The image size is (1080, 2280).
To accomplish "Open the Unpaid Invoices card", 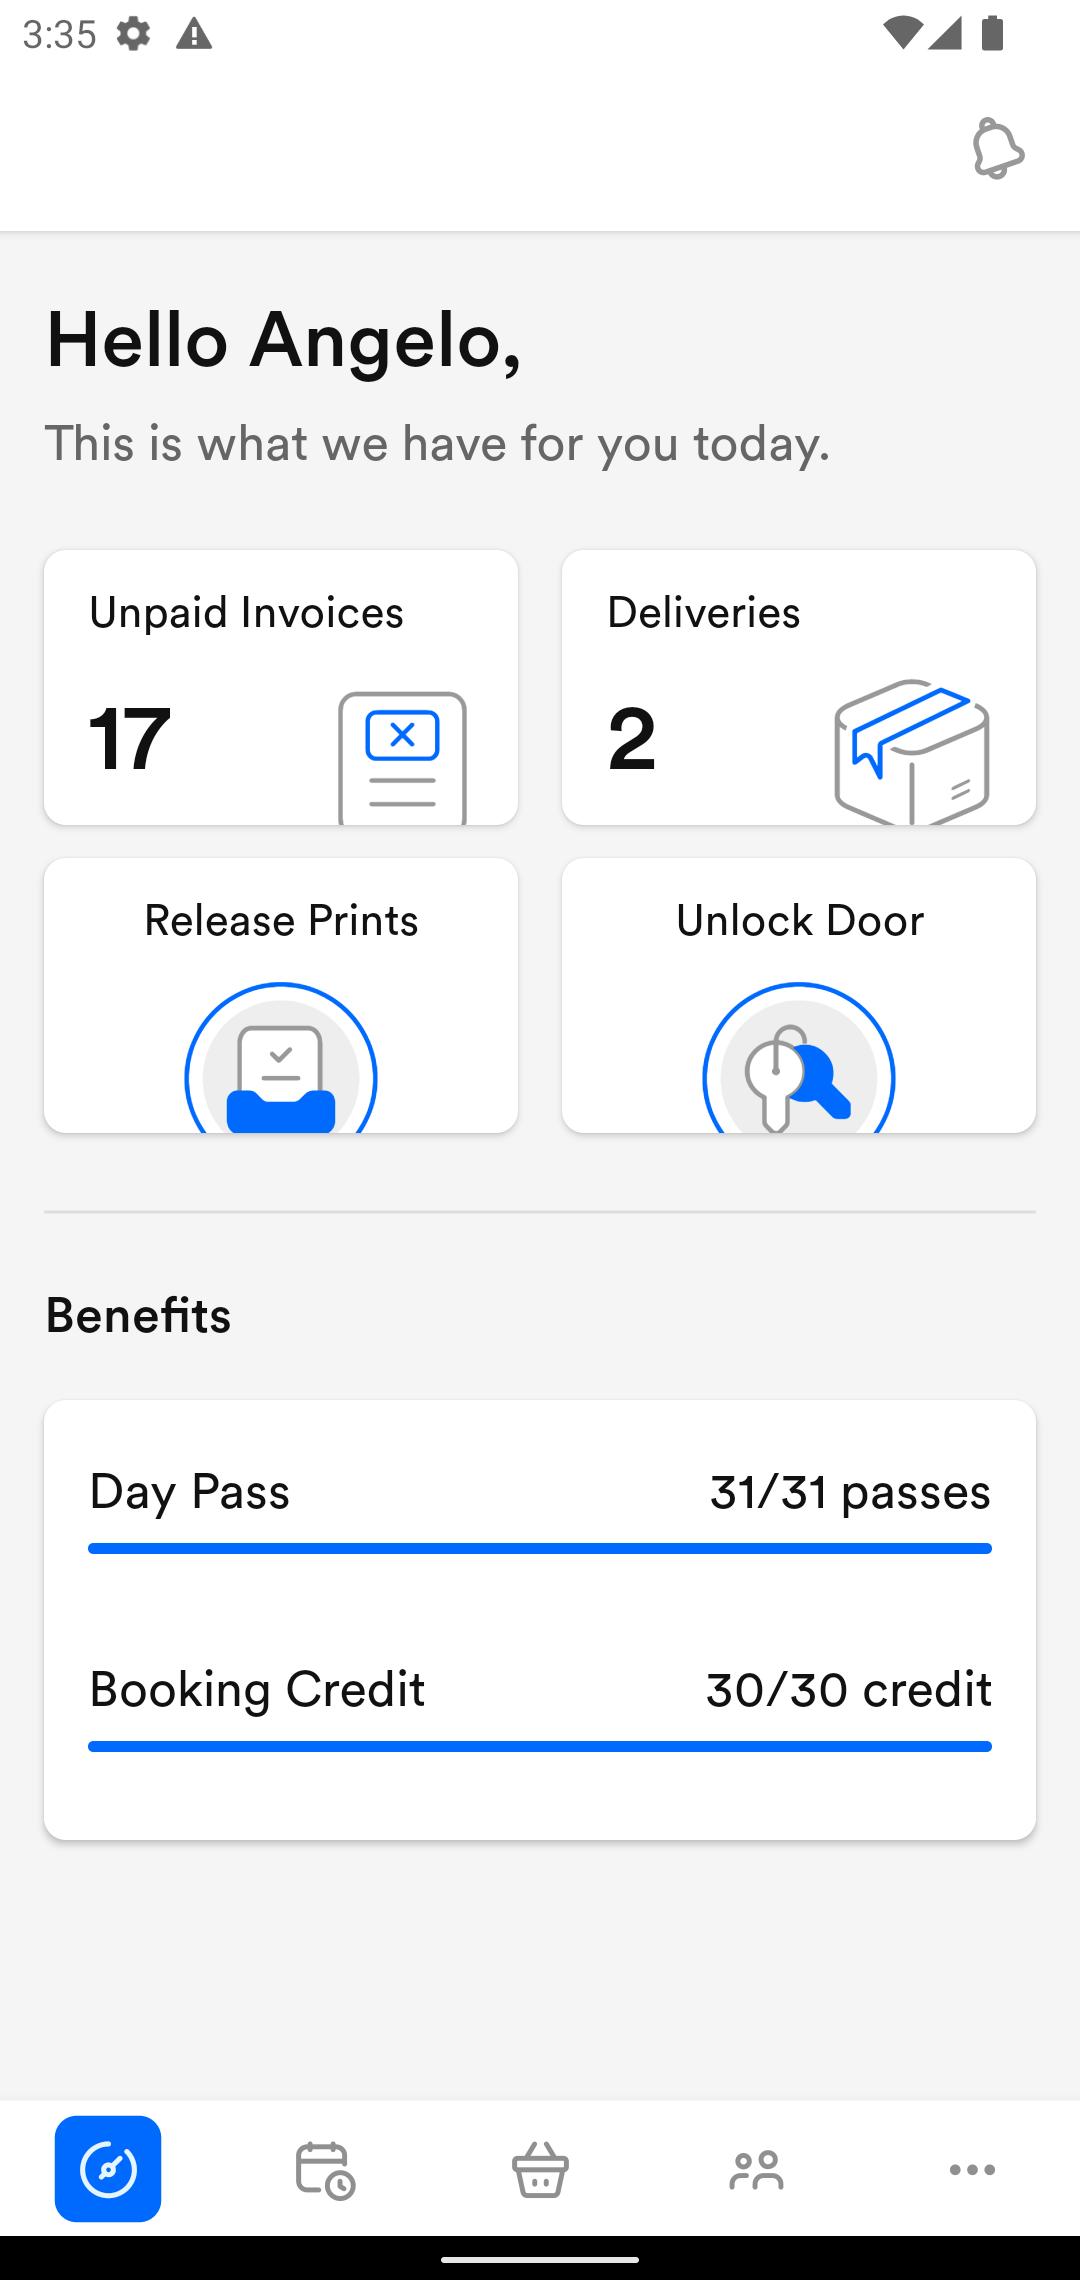I will (x=281, y=687).
